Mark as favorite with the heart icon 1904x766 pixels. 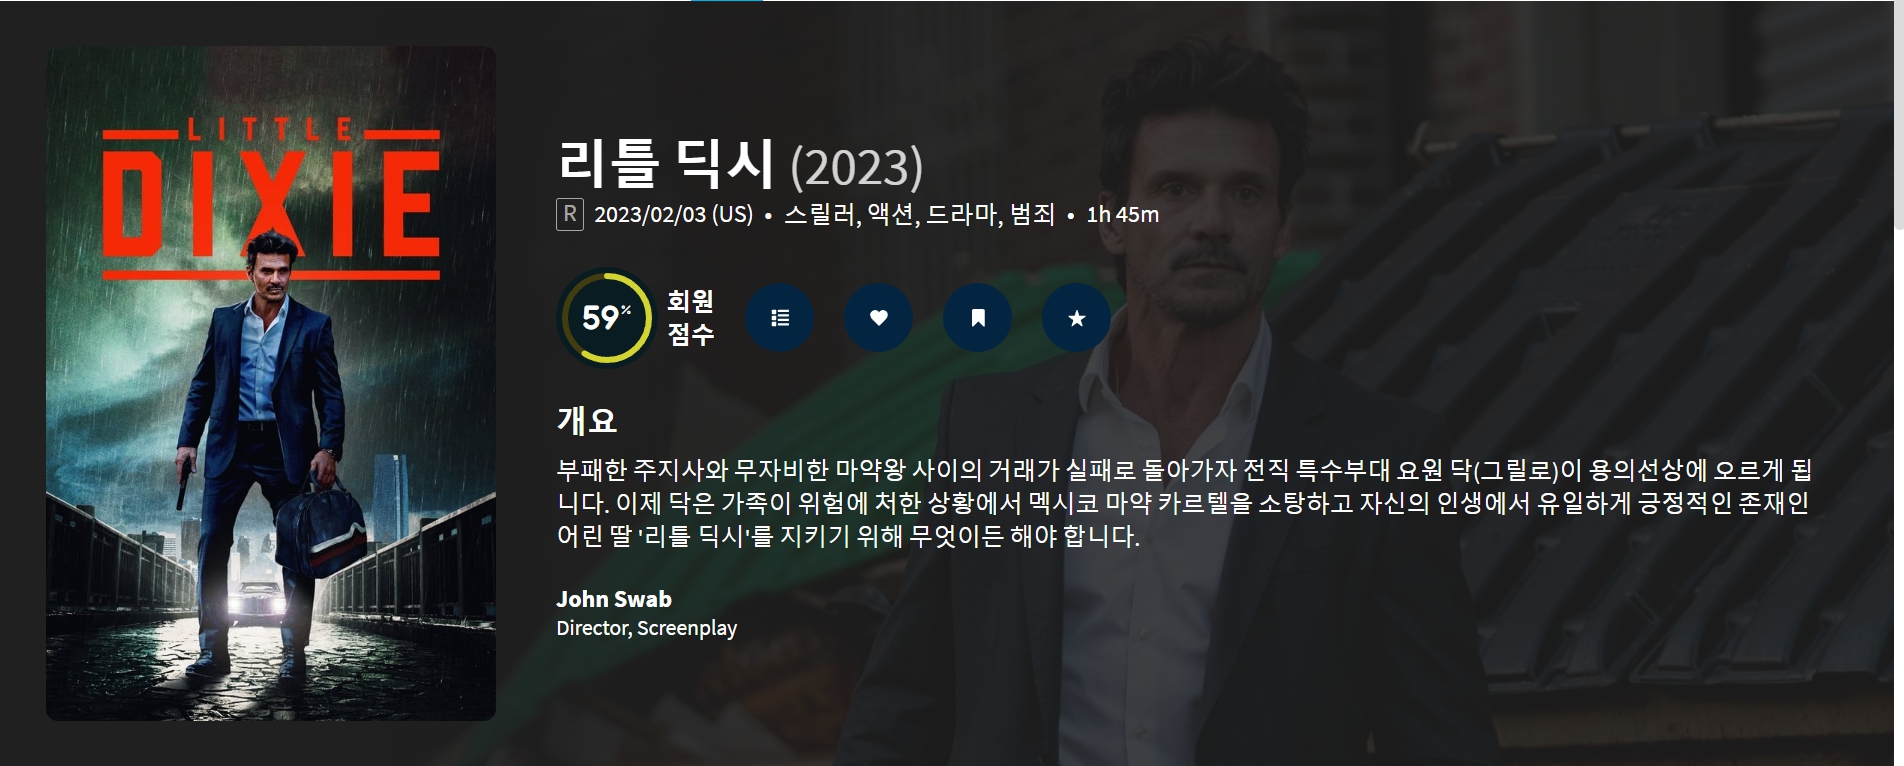878,318
